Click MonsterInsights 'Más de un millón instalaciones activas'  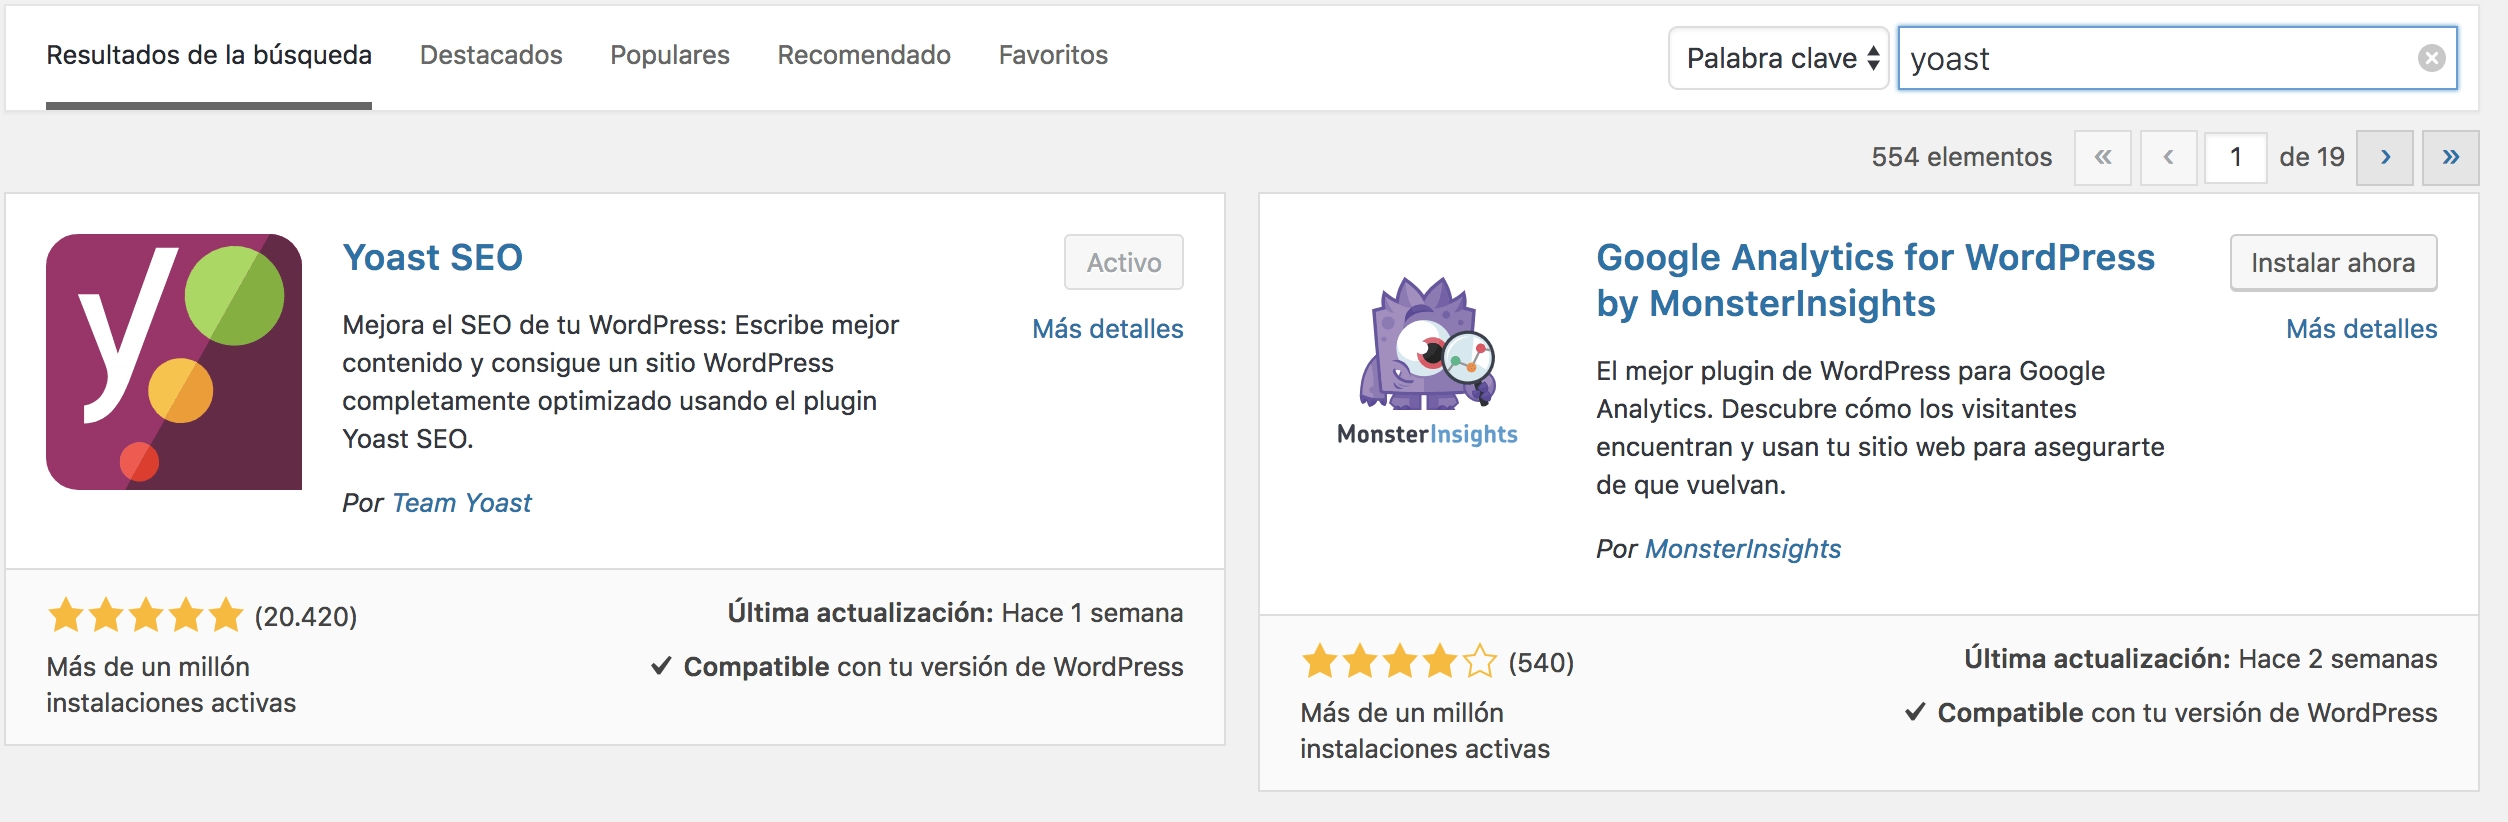[1425, 731]
